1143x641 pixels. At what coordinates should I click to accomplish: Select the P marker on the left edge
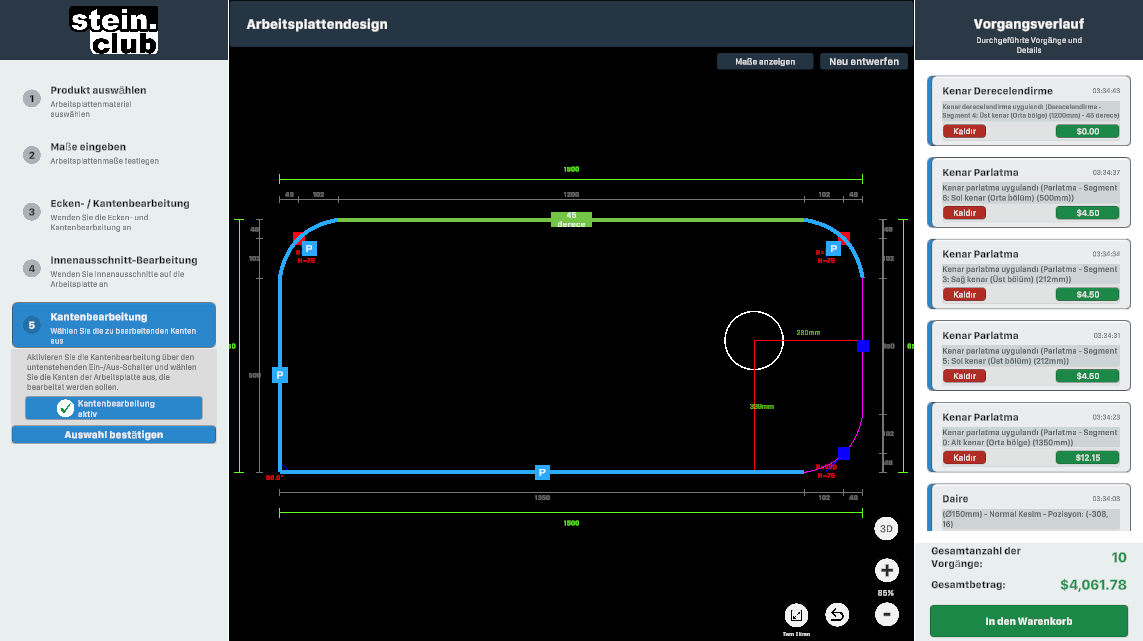(280, 375)
